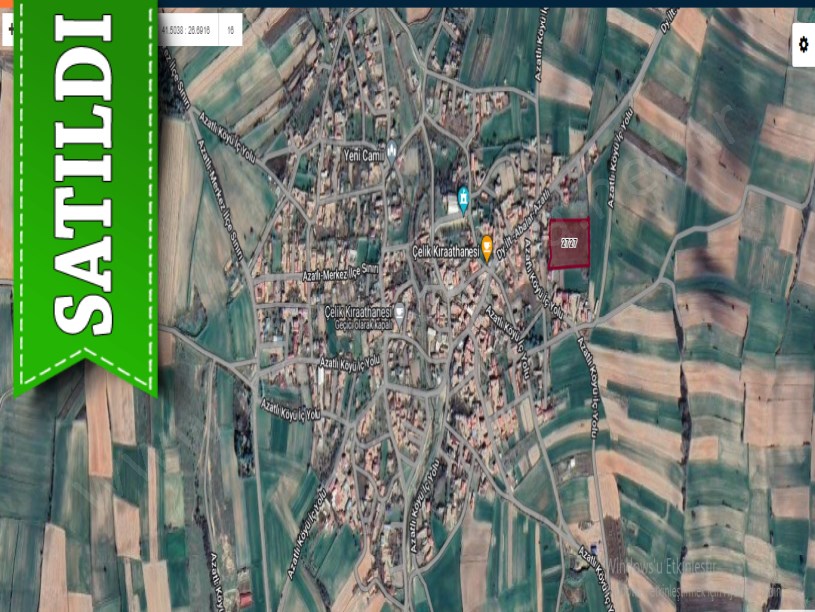
Task: Click the orange Çelik Kıraathanesi café pin
Action: (x=487, y=246)
